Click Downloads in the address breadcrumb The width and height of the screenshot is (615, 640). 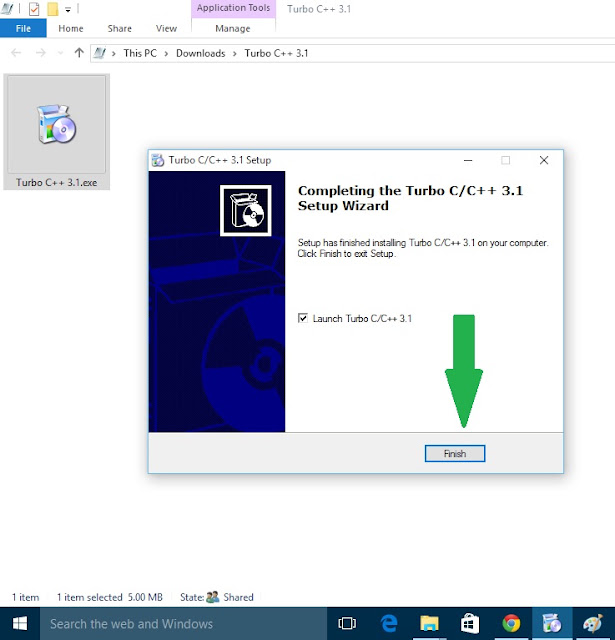point(200,53)
